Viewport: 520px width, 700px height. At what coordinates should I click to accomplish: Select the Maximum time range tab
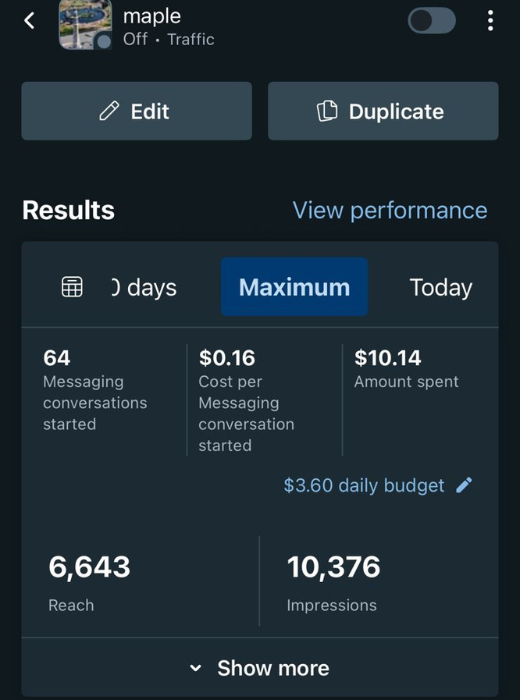coord(294,287)
